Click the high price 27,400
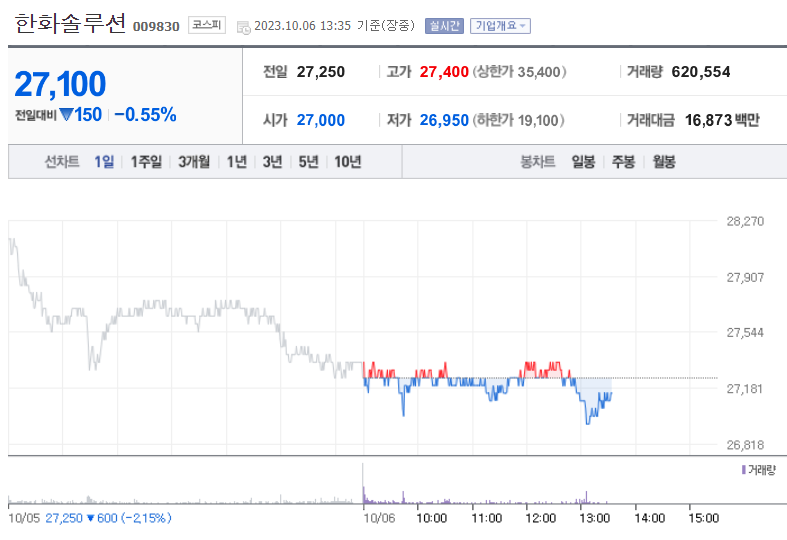Screen dimensions: 787x540 (x=444, y=72)
